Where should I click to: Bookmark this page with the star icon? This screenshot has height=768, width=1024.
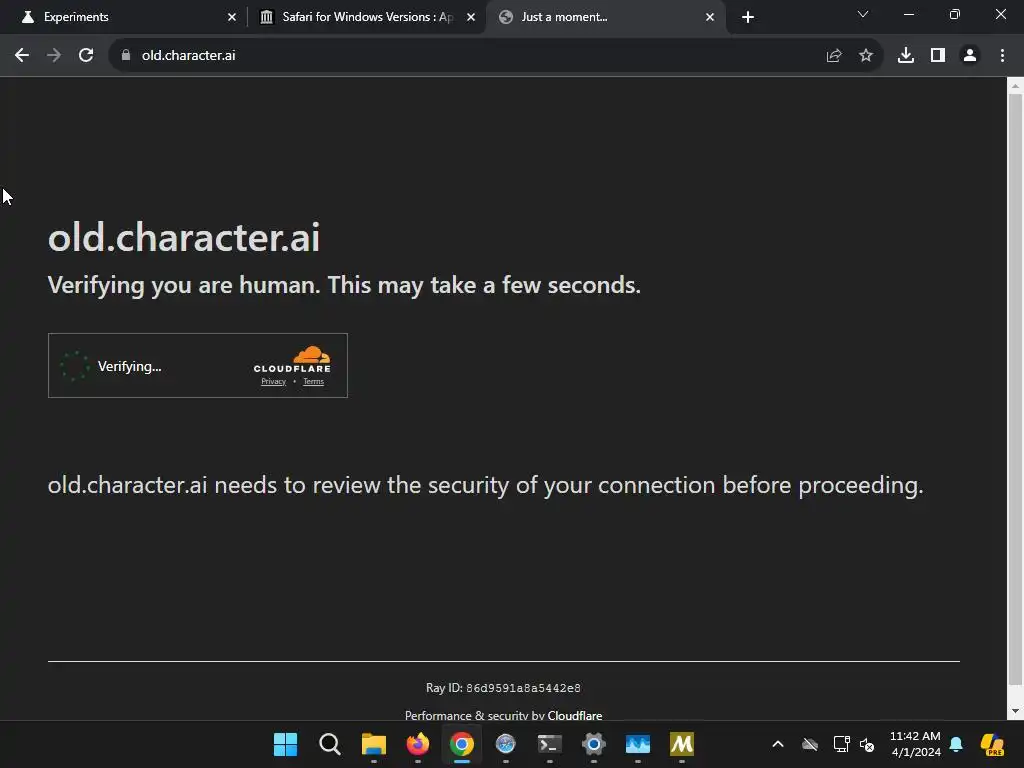pos(866,56)
